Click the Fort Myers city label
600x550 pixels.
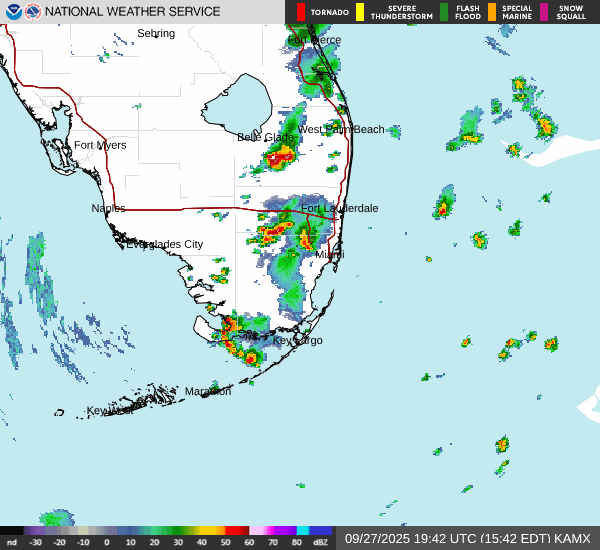[100, 145]
